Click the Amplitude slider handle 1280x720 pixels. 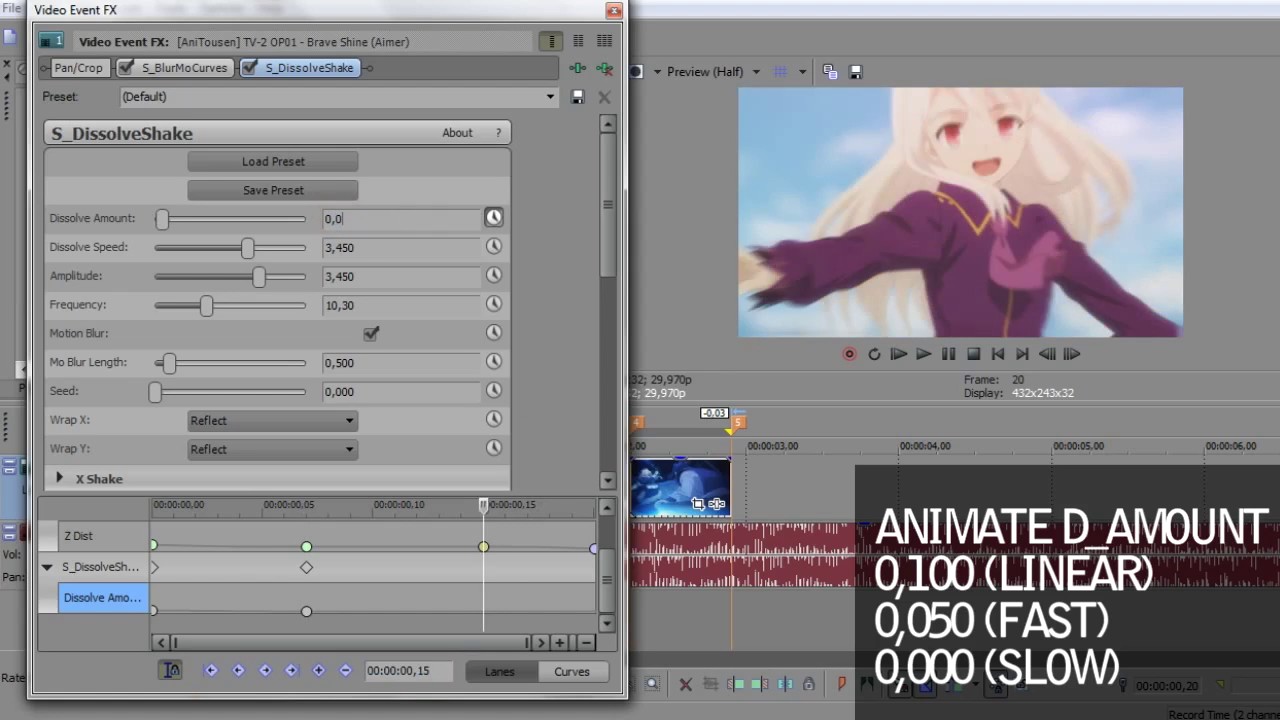tap(259, 277)
